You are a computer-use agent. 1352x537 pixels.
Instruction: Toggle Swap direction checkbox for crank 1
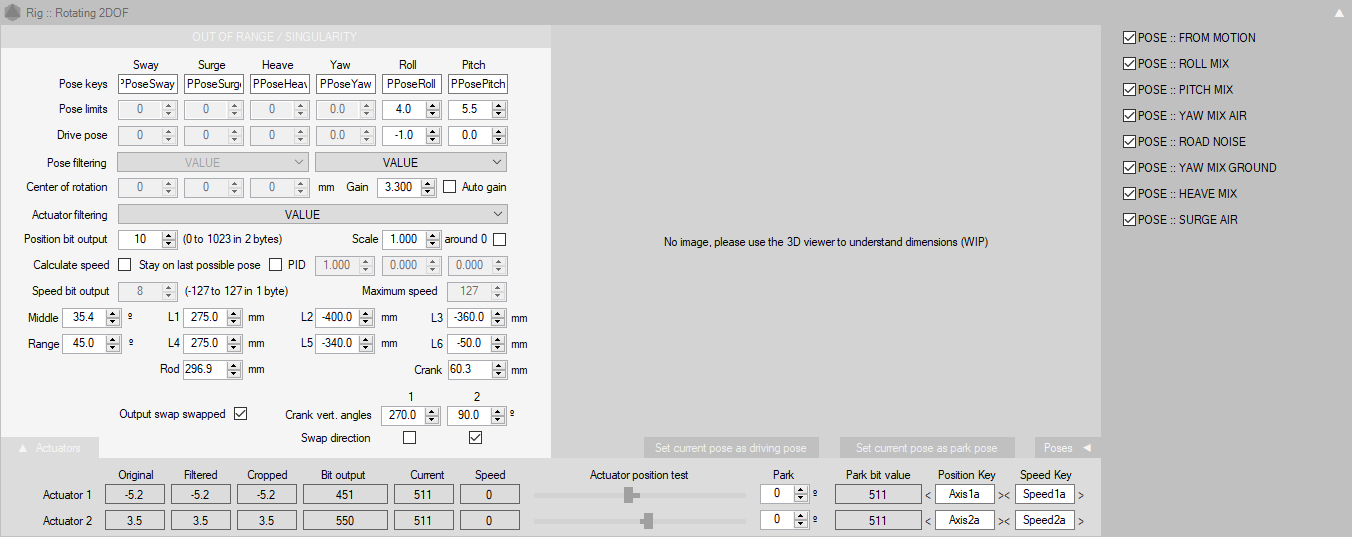click(409, 438)
